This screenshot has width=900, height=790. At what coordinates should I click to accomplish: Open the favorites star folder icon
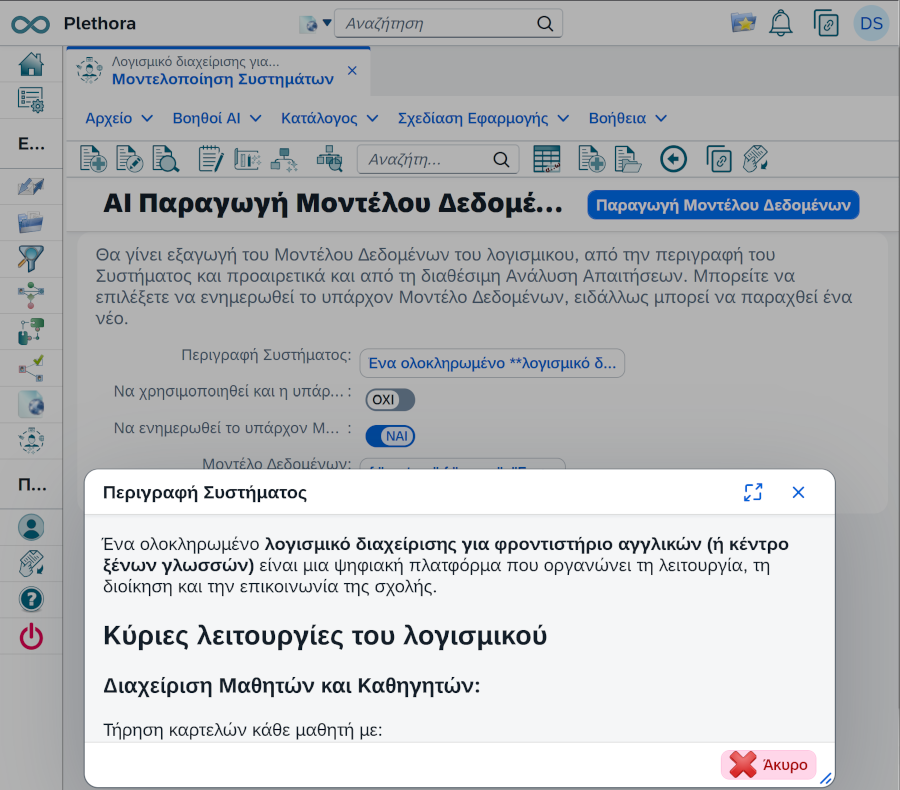[x=743, y=24]
